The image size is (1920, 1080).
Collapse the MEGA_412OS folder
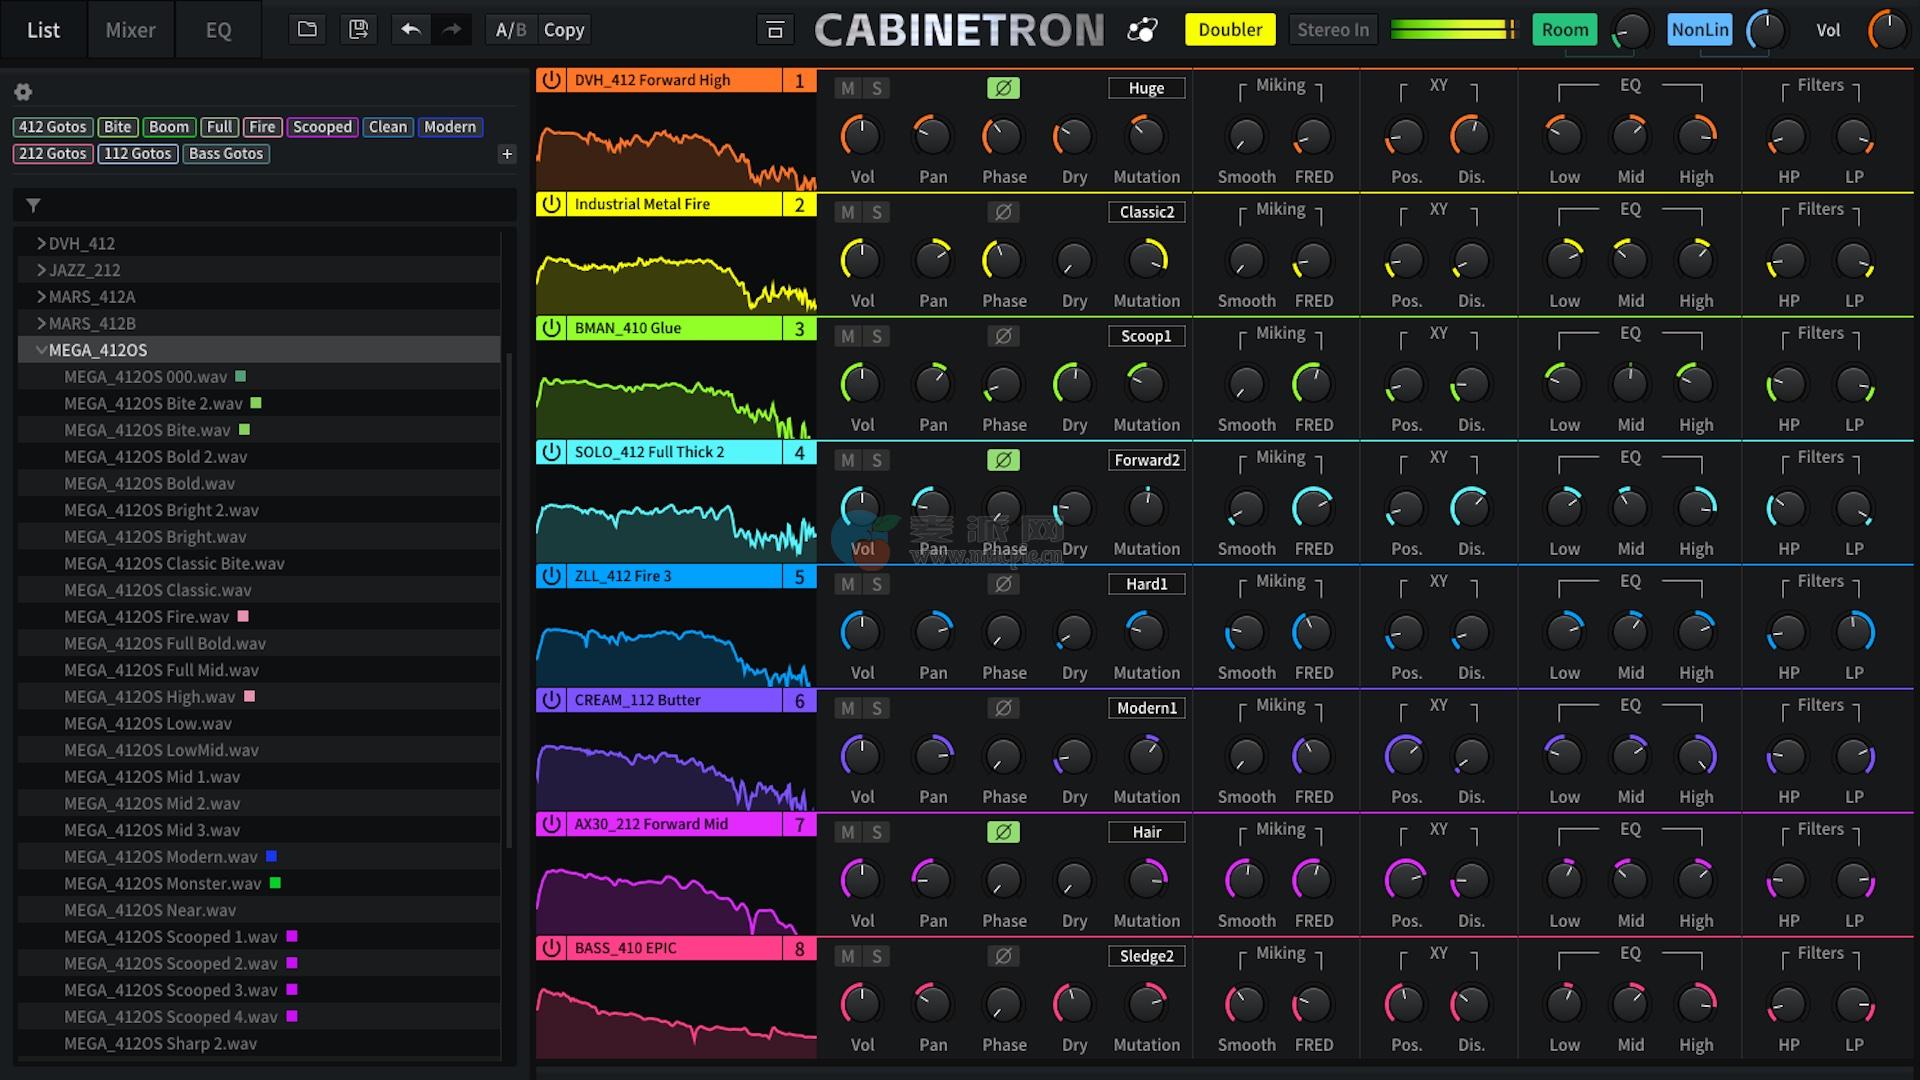(x=42, y=350)
